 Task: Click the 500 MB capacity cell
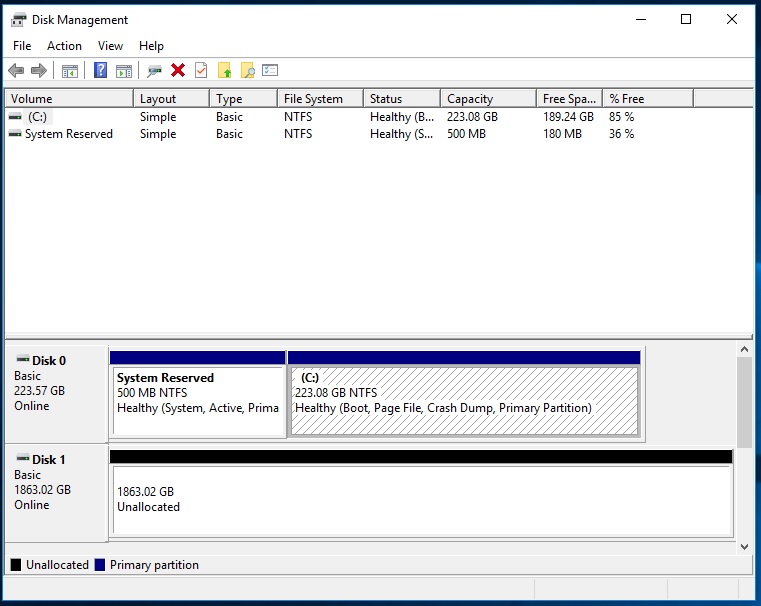466,134
